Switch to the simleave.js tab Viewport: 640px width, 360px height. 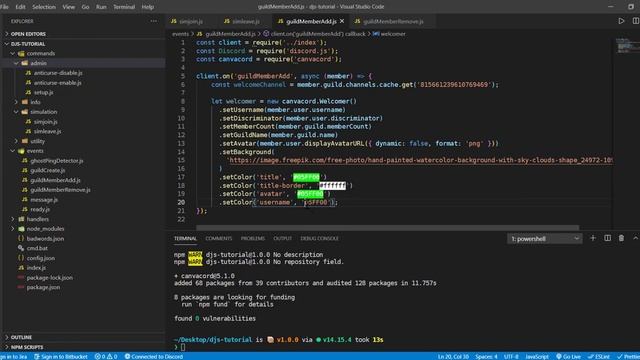pos(246,21)
